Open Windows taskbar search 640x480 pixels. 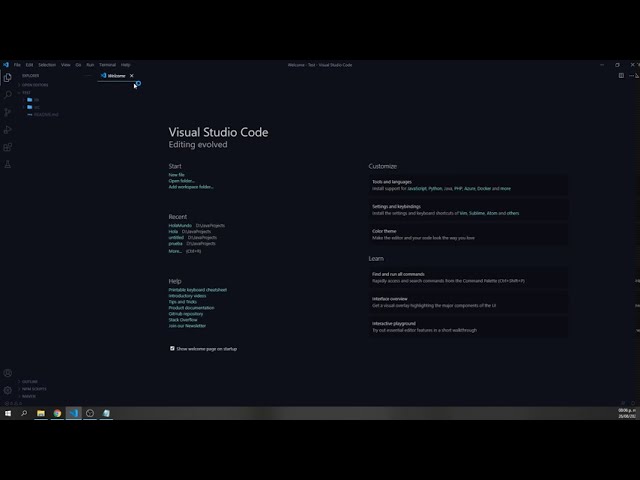point(24,413)
